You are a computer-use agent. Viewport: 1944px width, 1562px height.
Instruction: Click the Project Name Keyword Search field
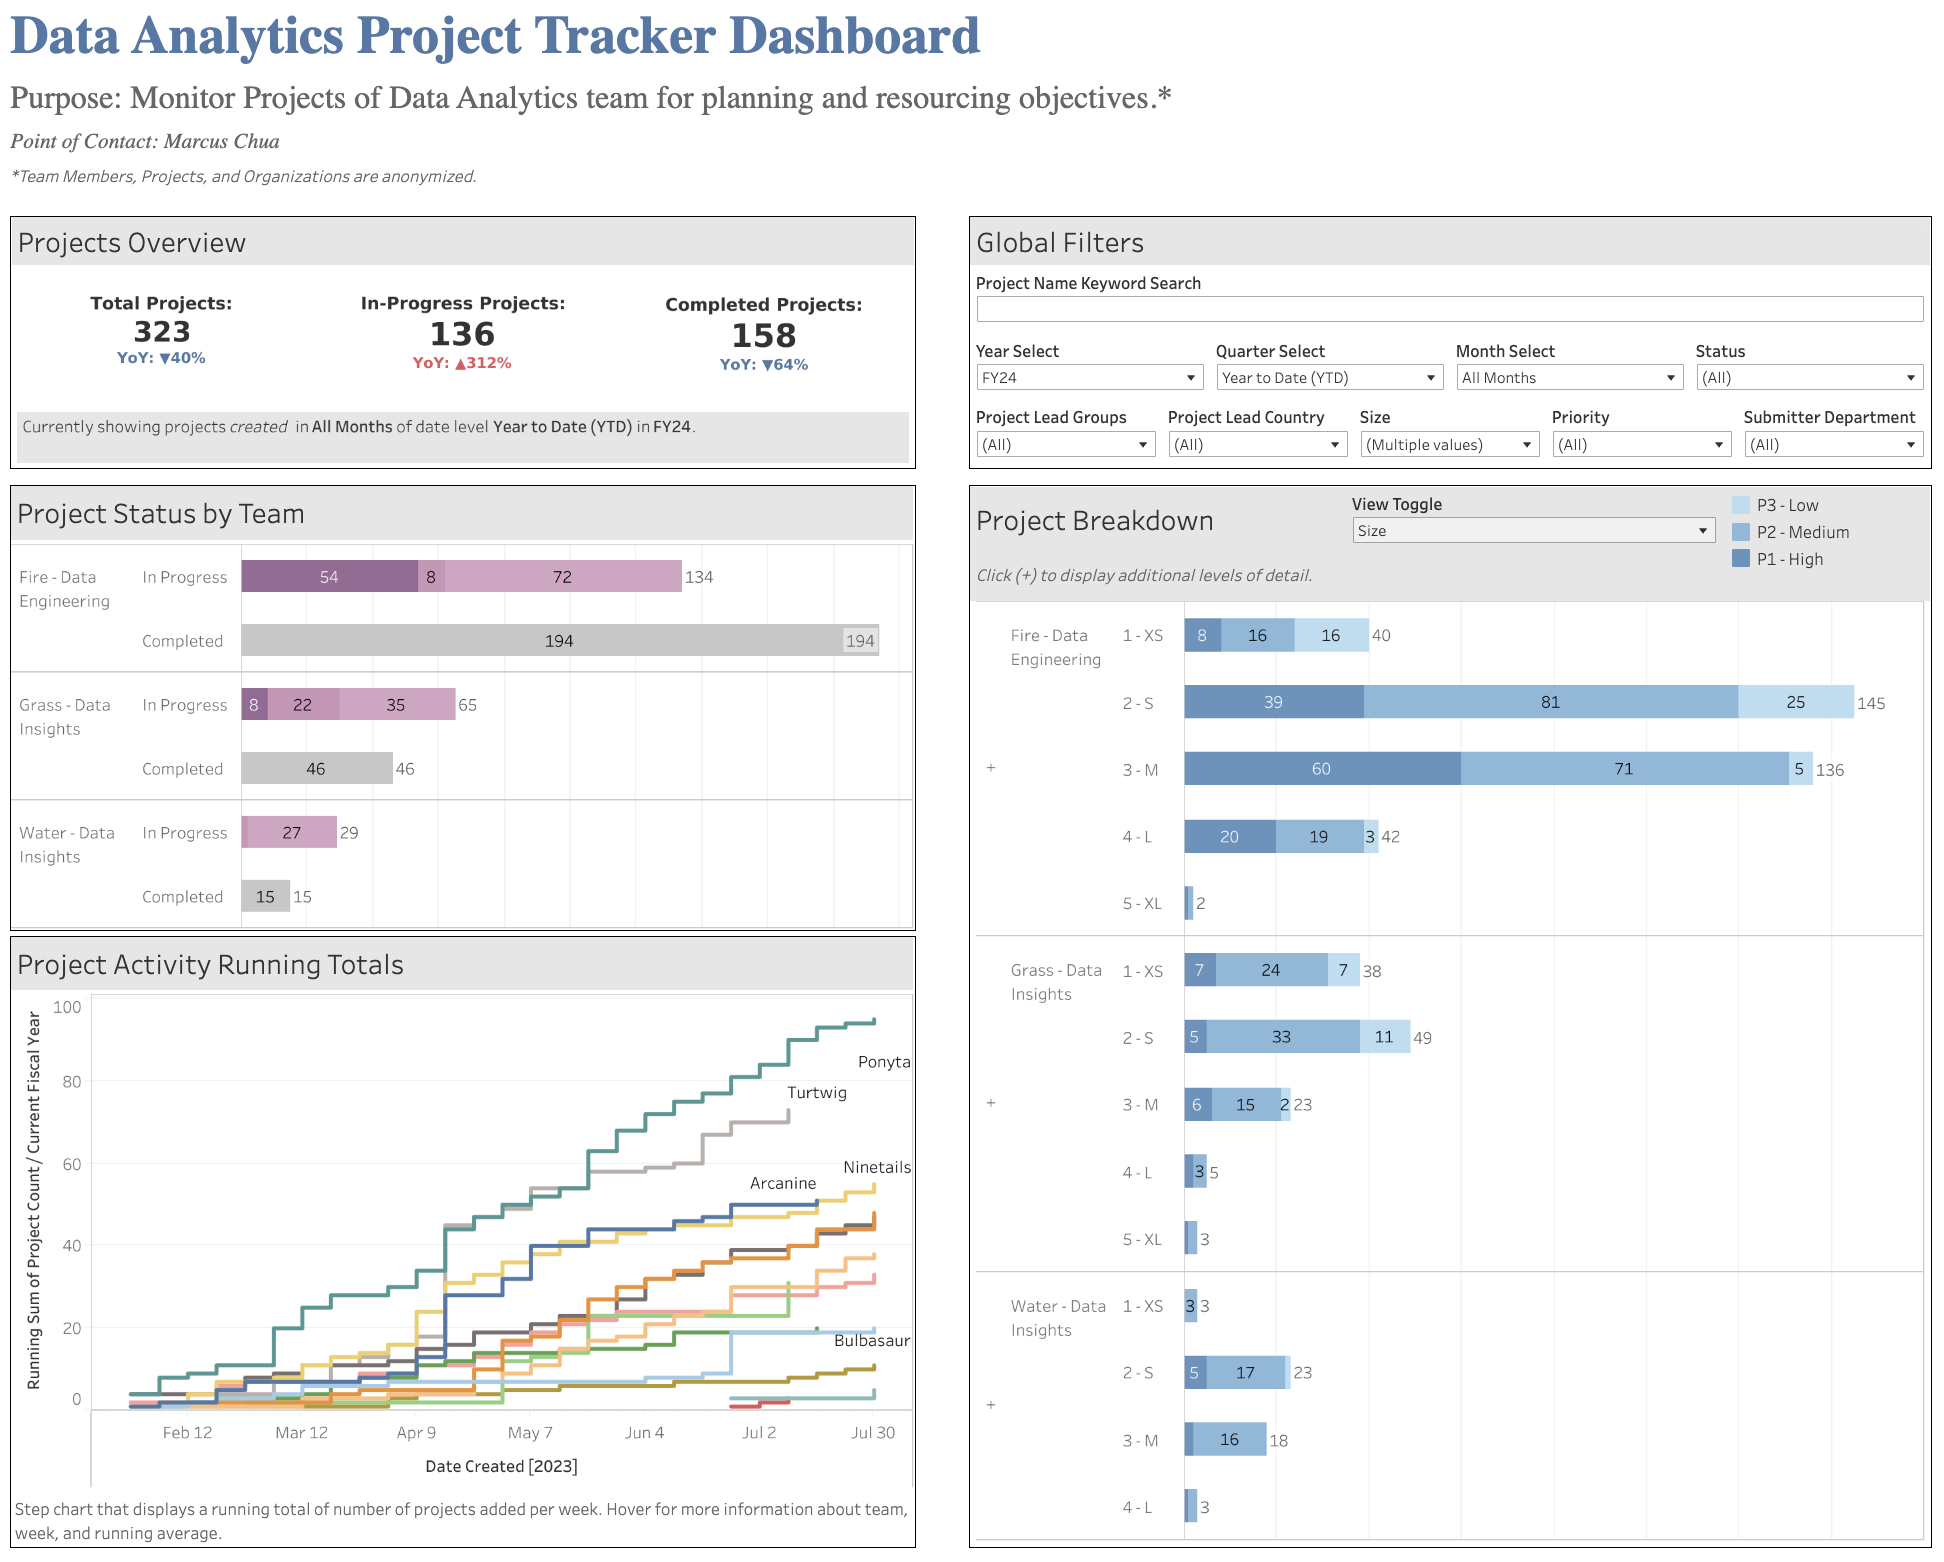(x=1448, y=309)
